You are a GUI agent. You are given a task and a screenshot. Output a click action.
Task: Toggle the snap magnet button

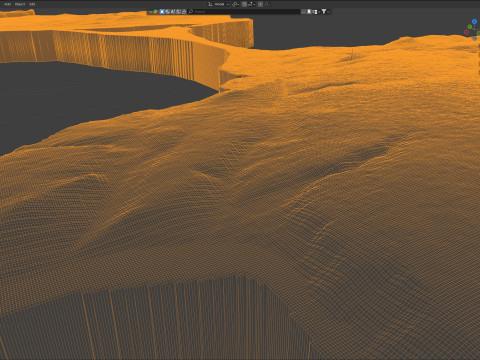click(x=244, y=4)
